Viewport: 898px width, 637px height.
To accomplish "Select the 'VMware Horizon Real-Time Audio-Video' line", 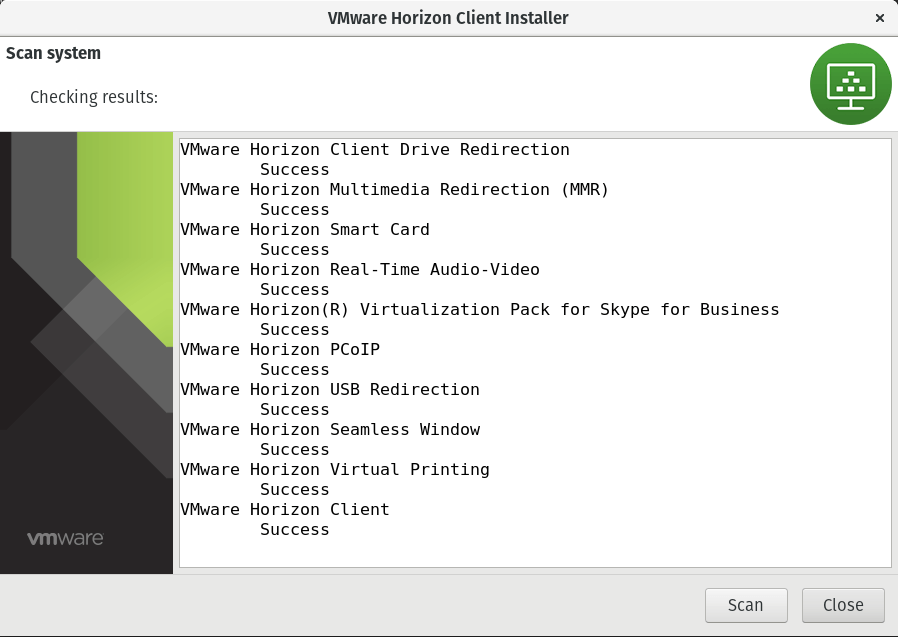I will 360,270.
